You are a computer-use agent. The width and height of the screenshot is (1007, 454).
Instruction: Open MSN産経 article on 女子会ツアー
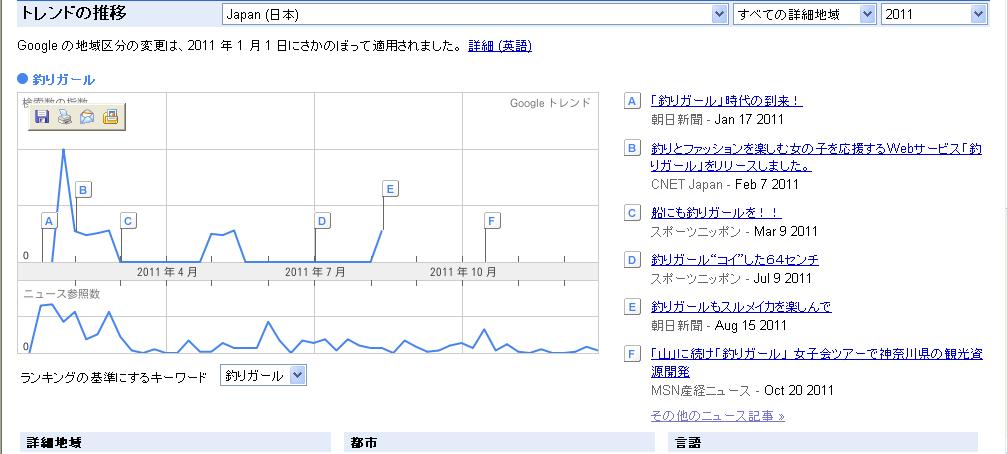coord(816,363)
